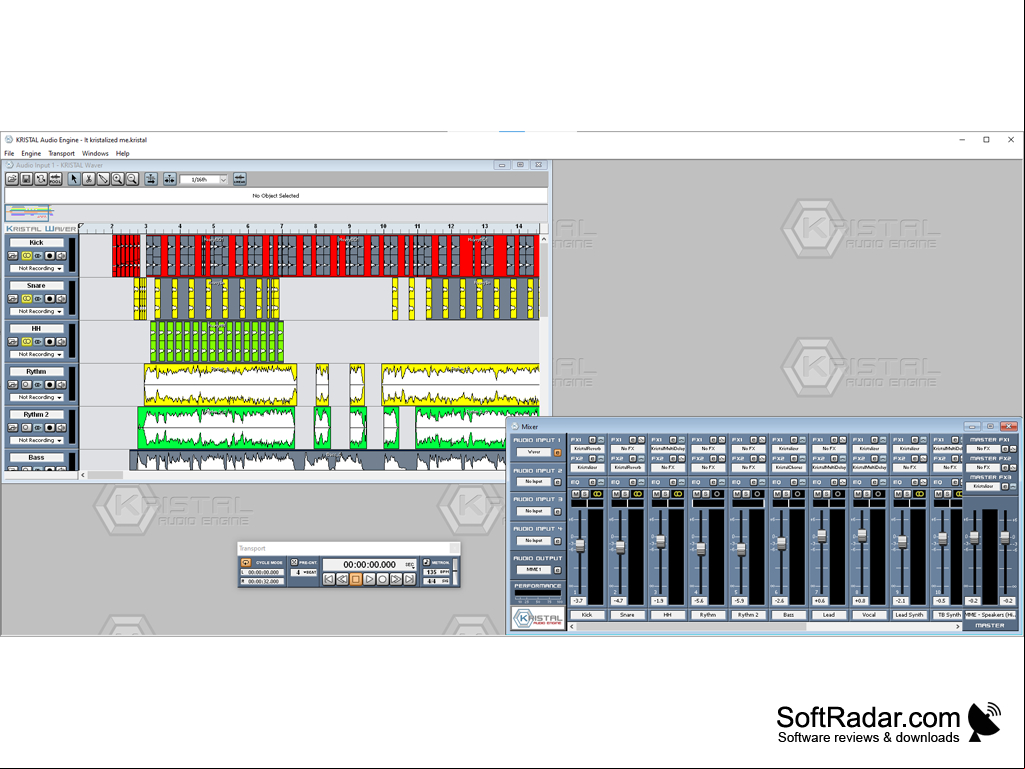
Task: Open the Transport menu
Action: [x=61, y=154]
